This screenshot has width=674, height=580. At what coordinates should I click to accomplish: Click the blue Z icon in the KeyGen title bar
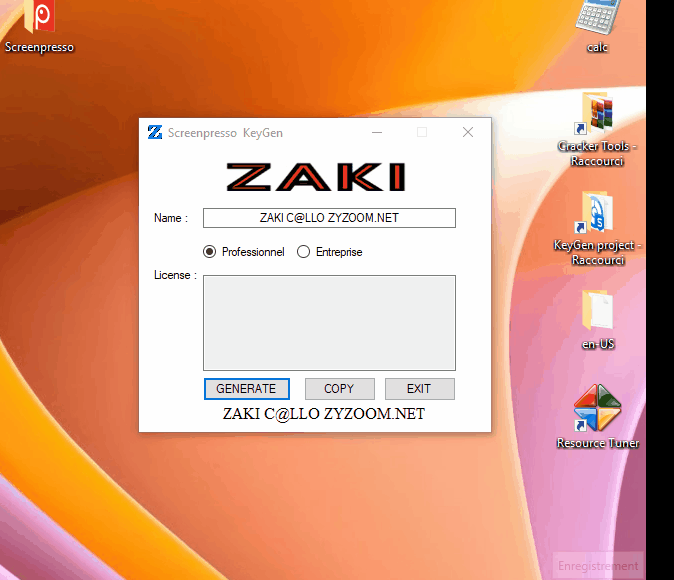(x=155, y=132)
